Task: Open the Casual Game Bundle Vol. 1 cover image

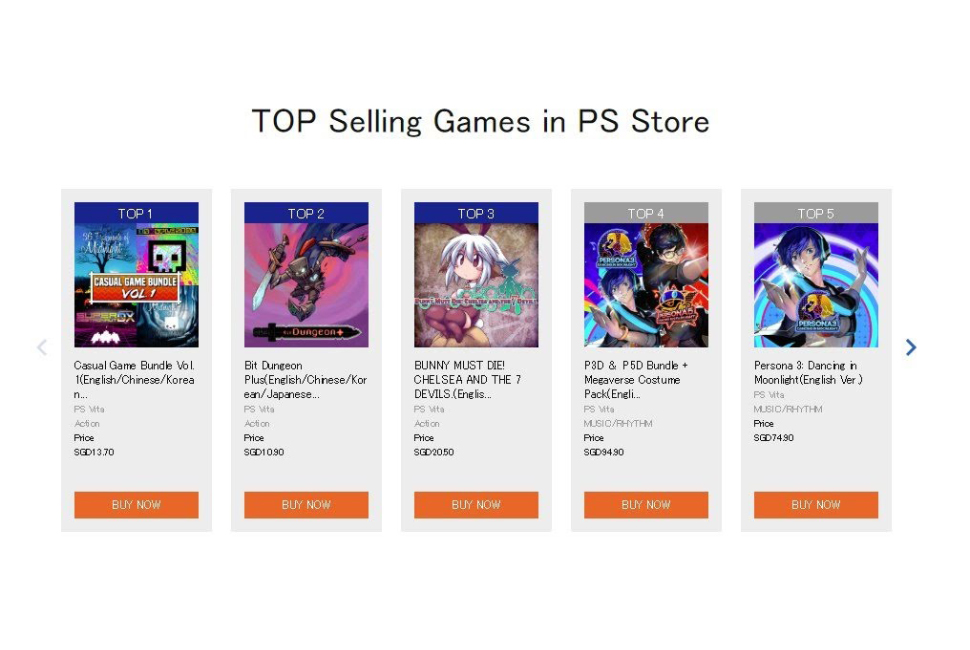Action: pos(136,285)
